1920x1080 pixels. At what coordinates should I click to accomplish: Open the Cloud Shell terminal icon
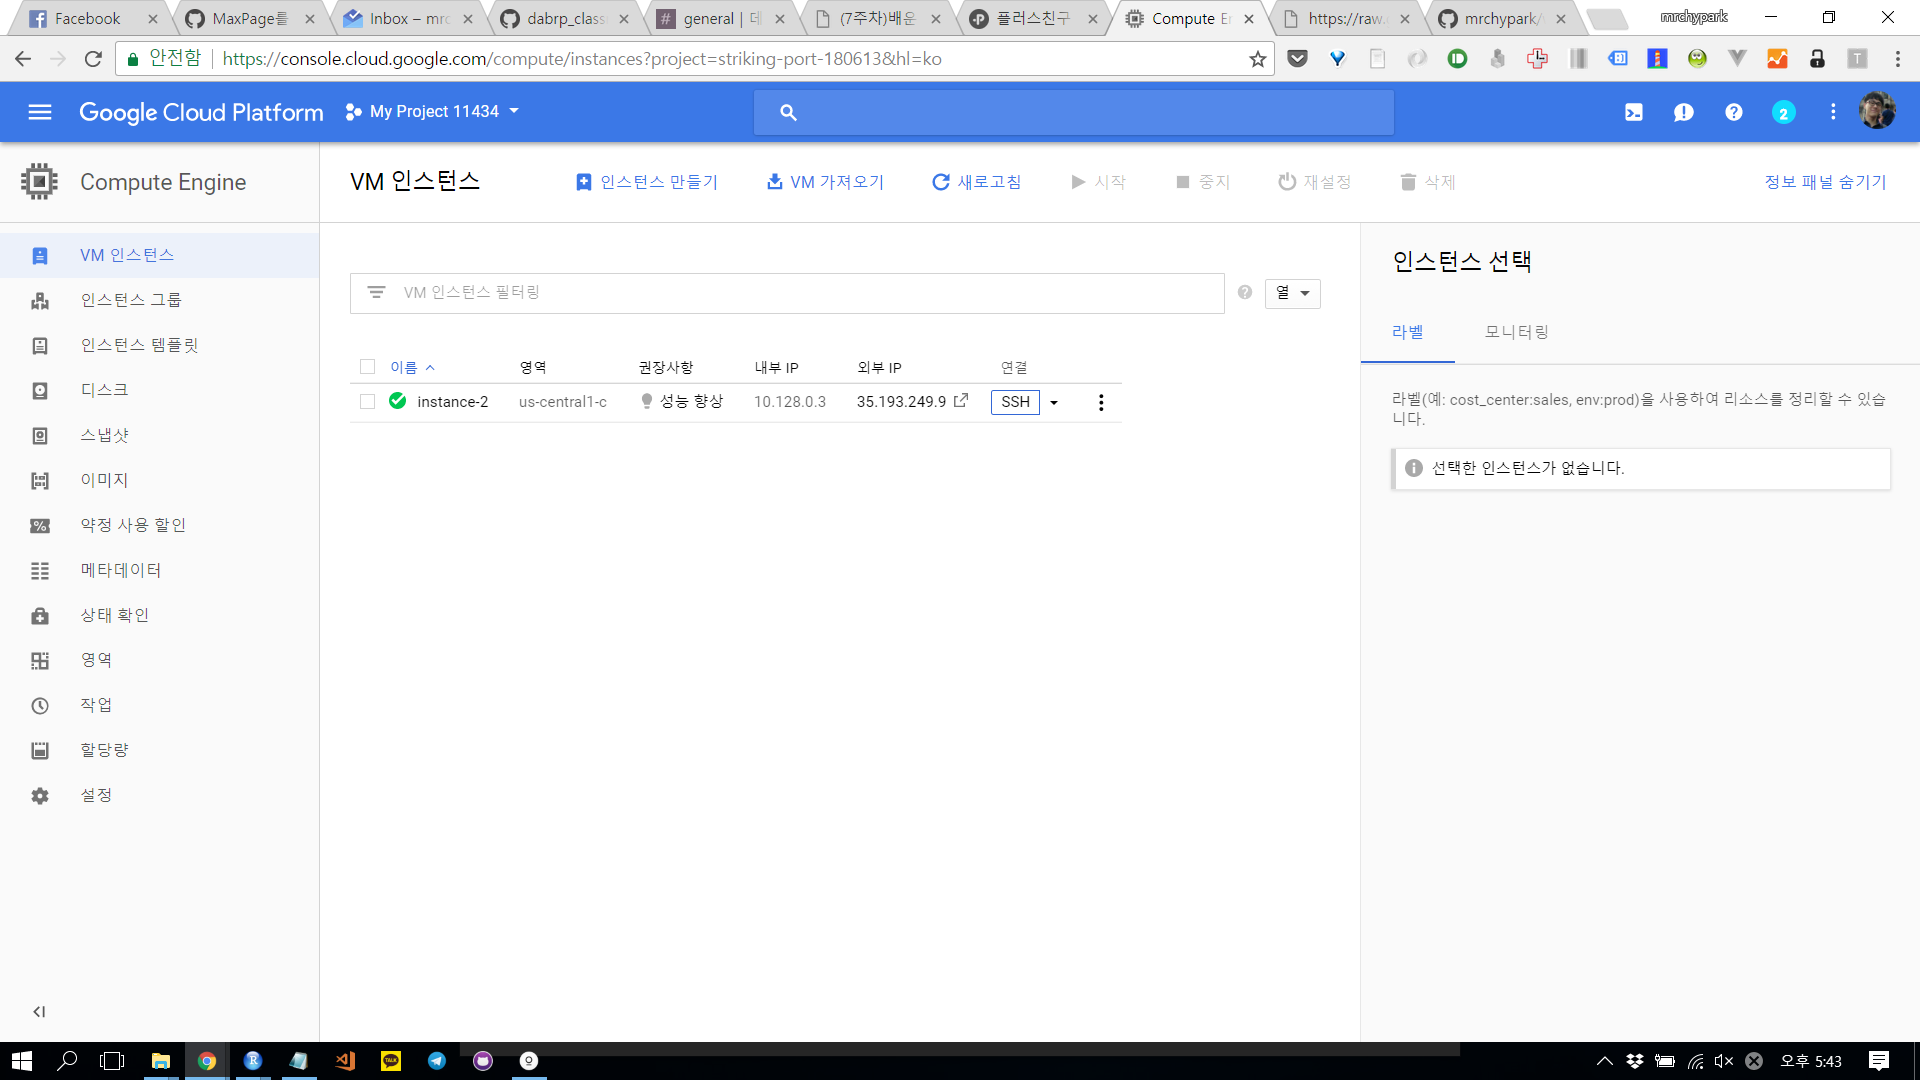coord(1633,113)
